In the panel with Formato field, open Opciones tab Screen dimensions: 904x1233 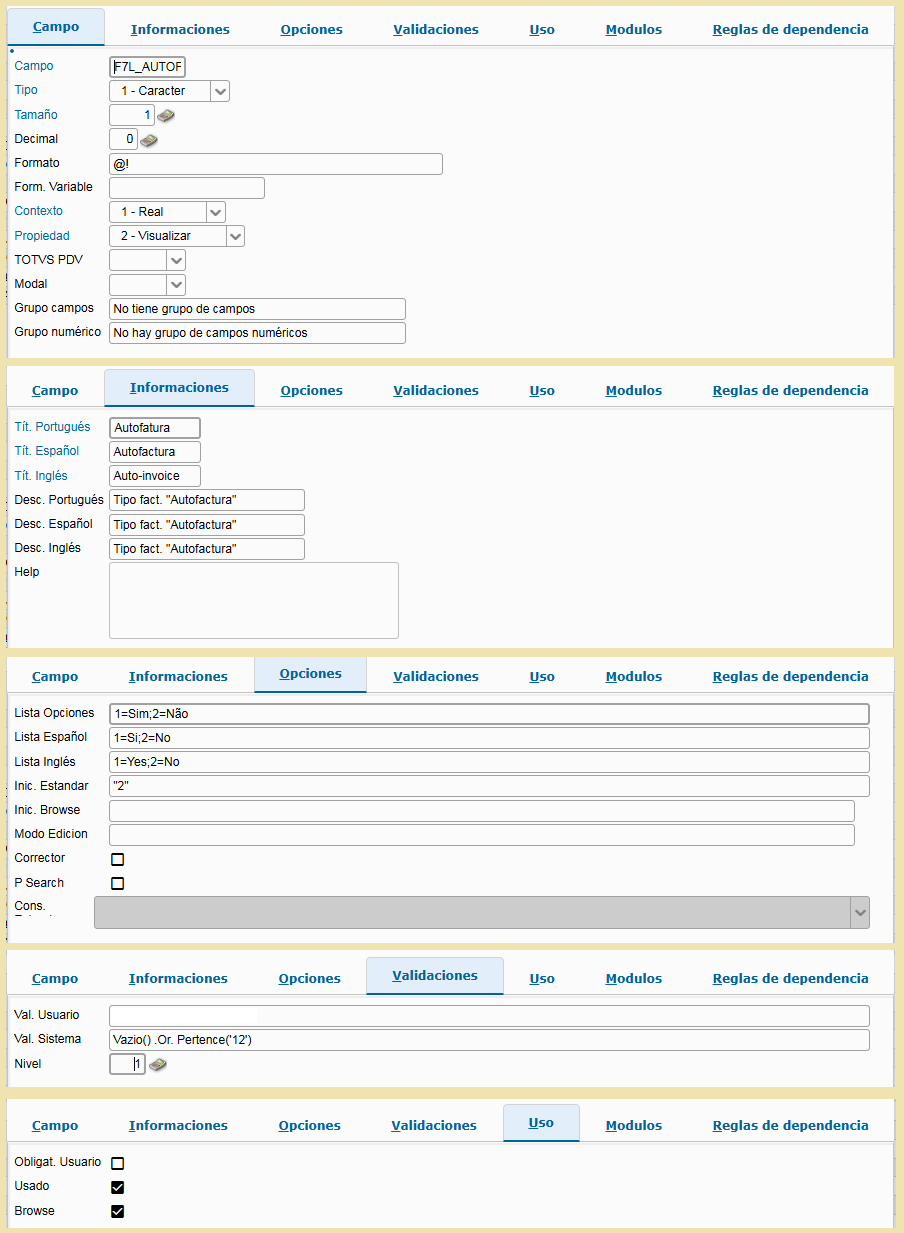312,29
